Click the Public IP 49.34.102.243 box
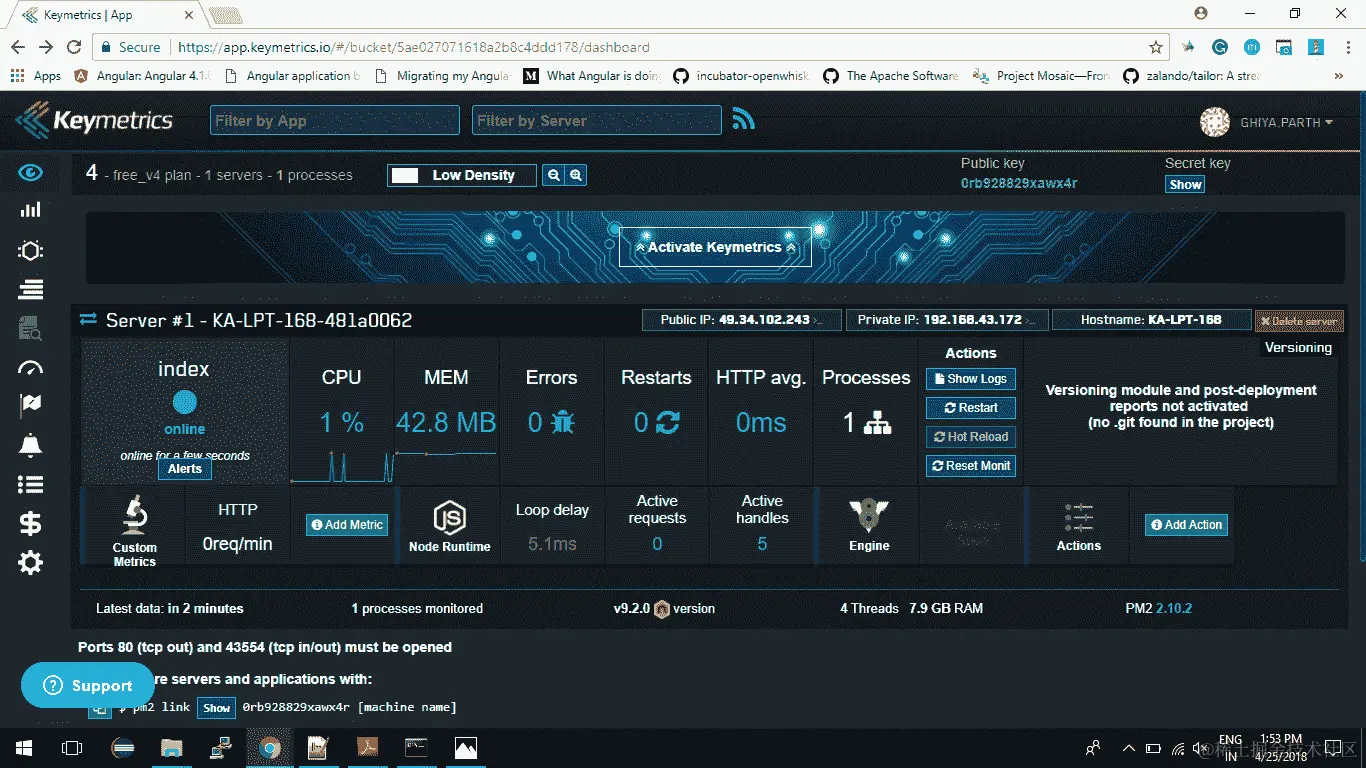The width and height of the screenshot is (1366, 768). click(x=742, y=320)
